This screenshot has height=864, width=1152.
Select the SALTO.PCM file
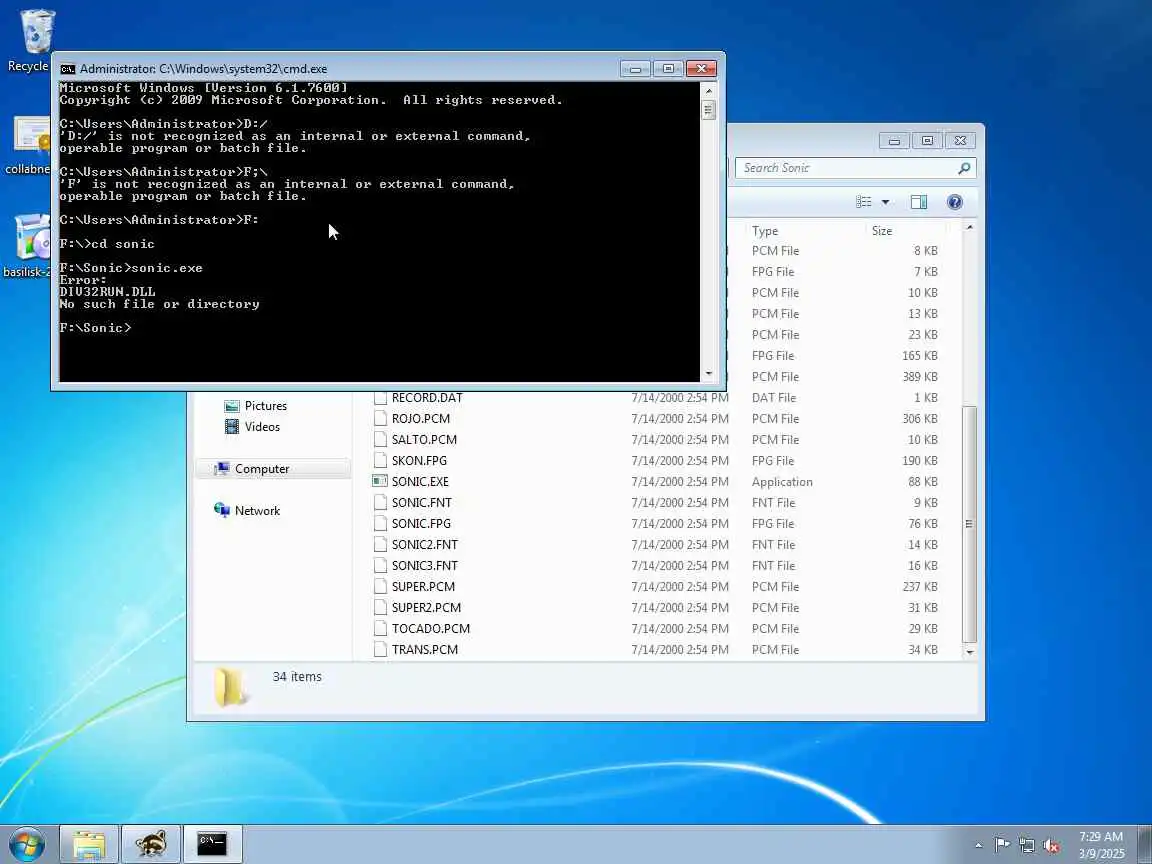click(x=424, y=439)
